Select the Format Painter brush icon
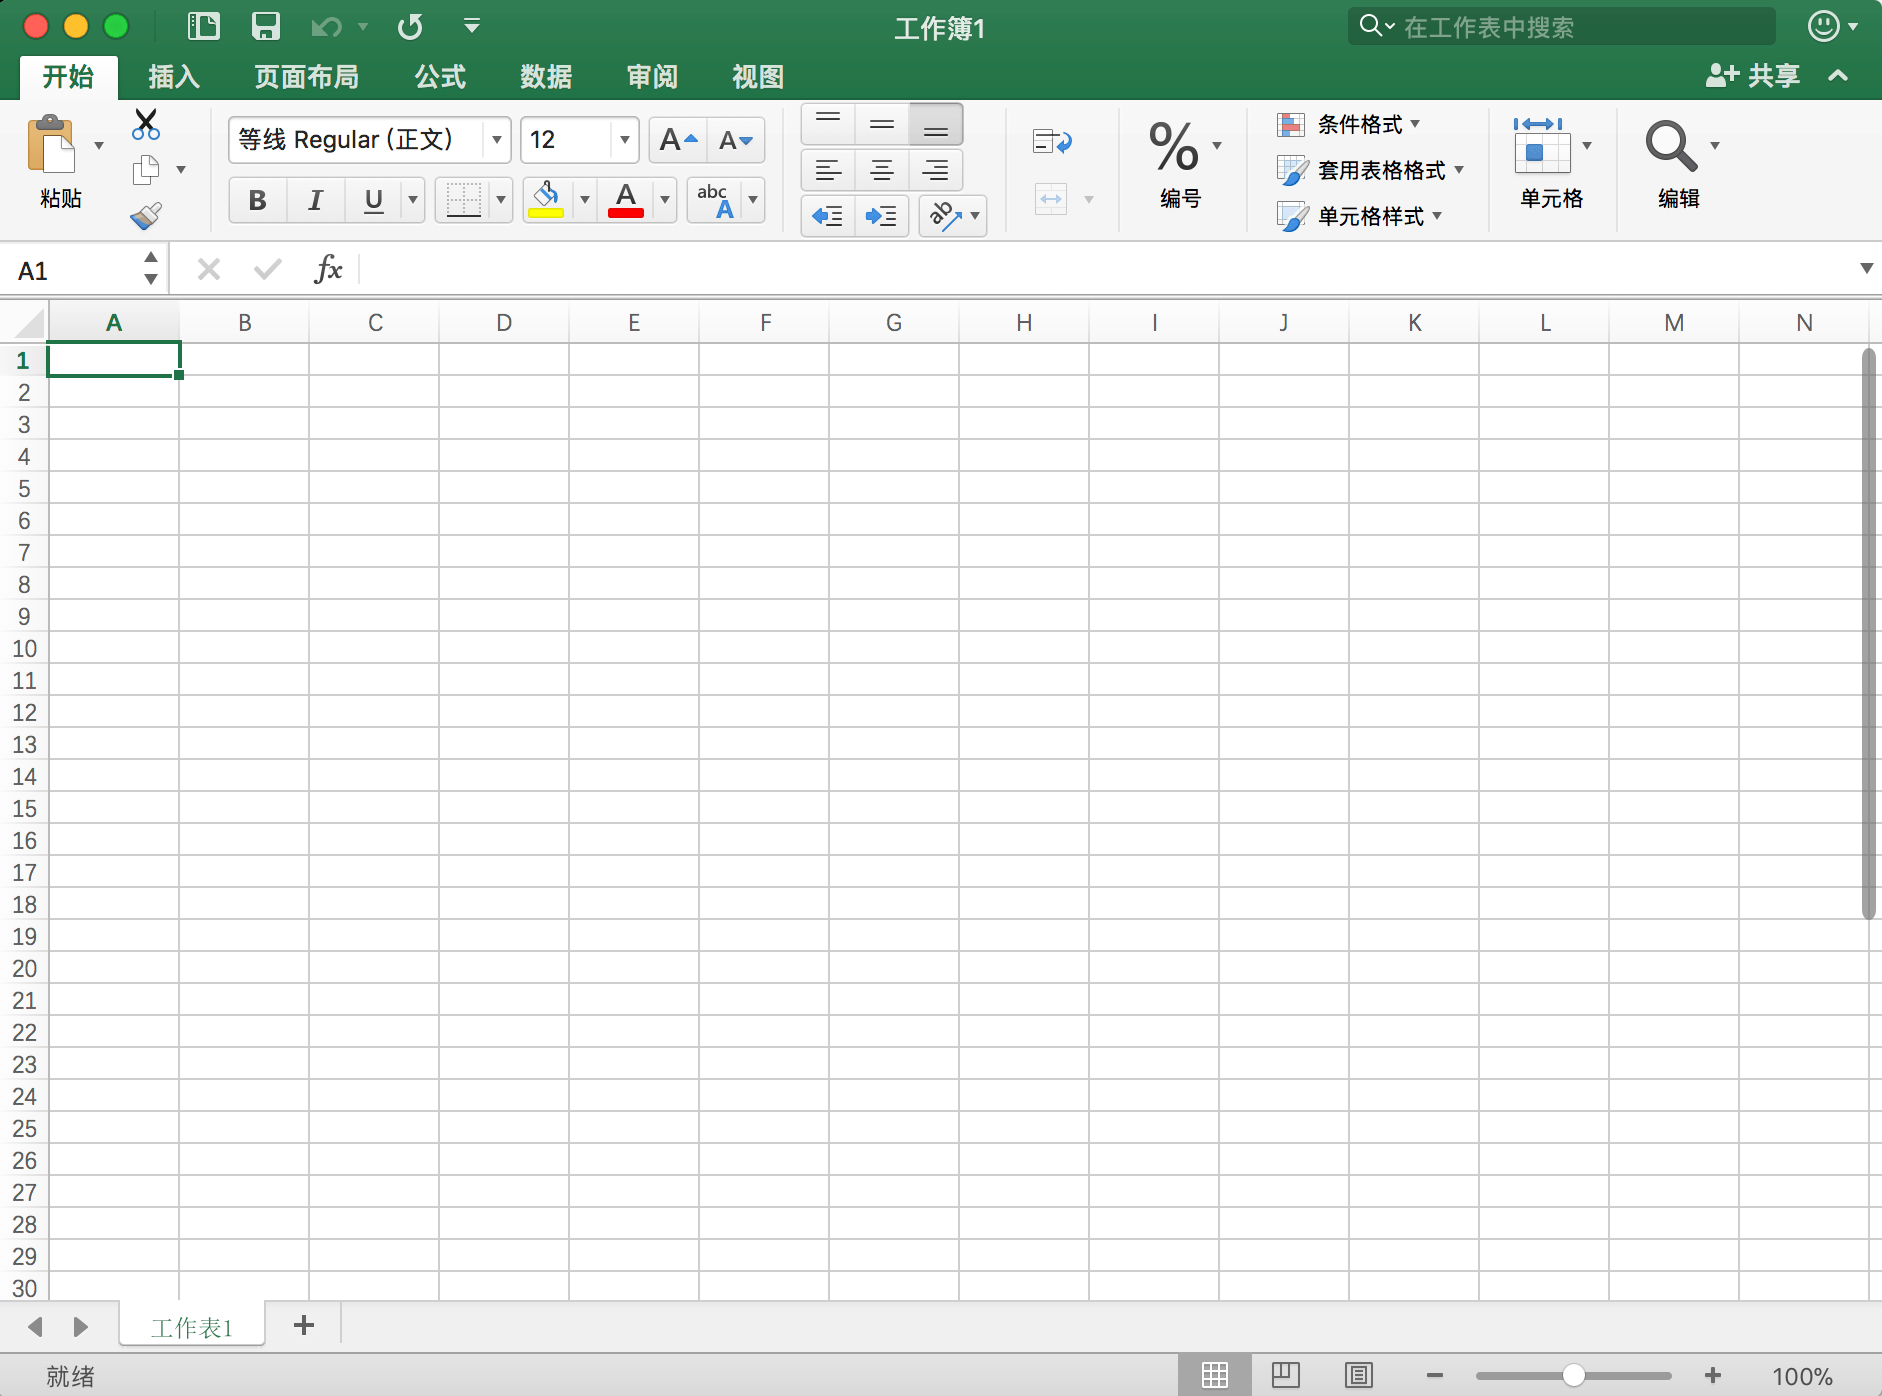This screenshot has height=1396, width=1882. pos(146,215)
